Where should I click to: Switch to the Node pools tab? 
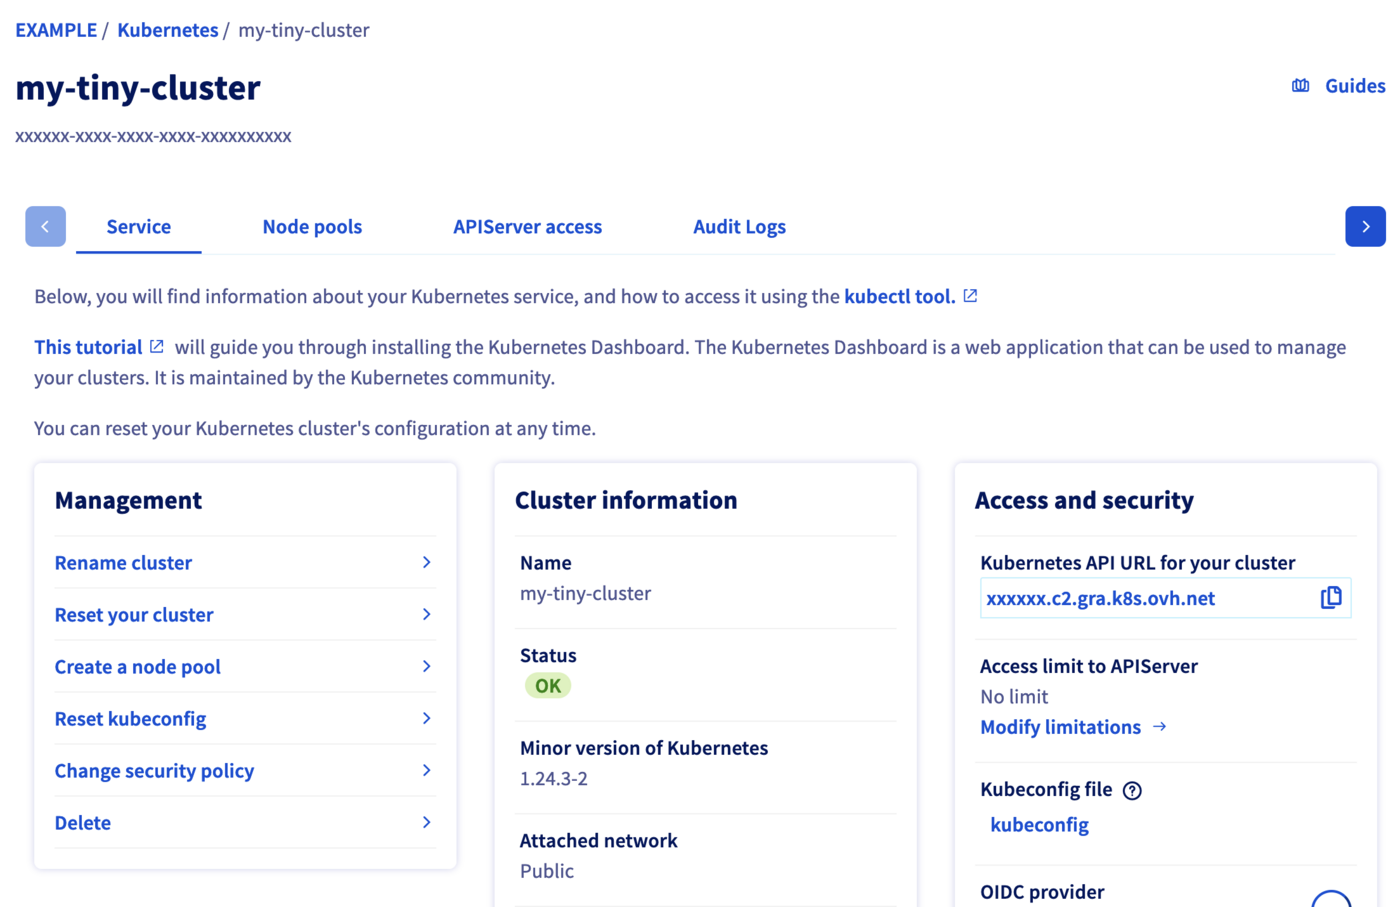[x=312, y=226]
